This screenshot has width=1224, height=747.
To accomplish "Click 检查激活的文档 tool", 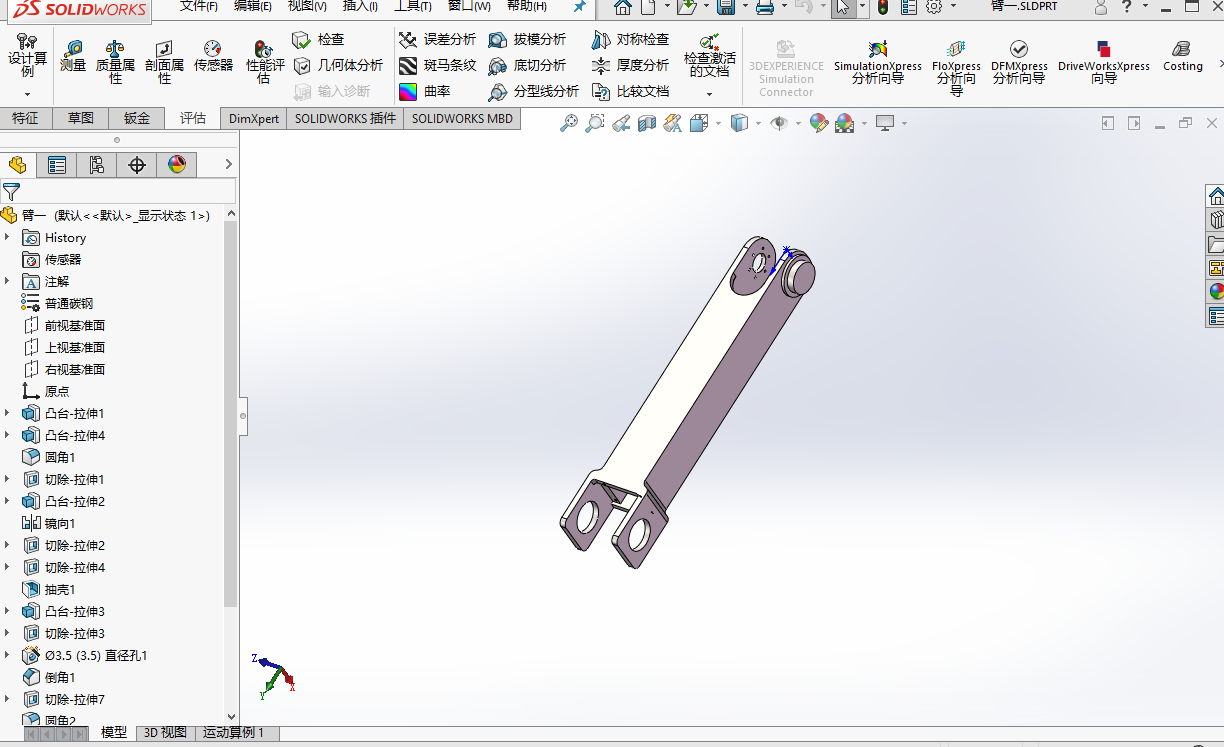I will tap(709, 57).
